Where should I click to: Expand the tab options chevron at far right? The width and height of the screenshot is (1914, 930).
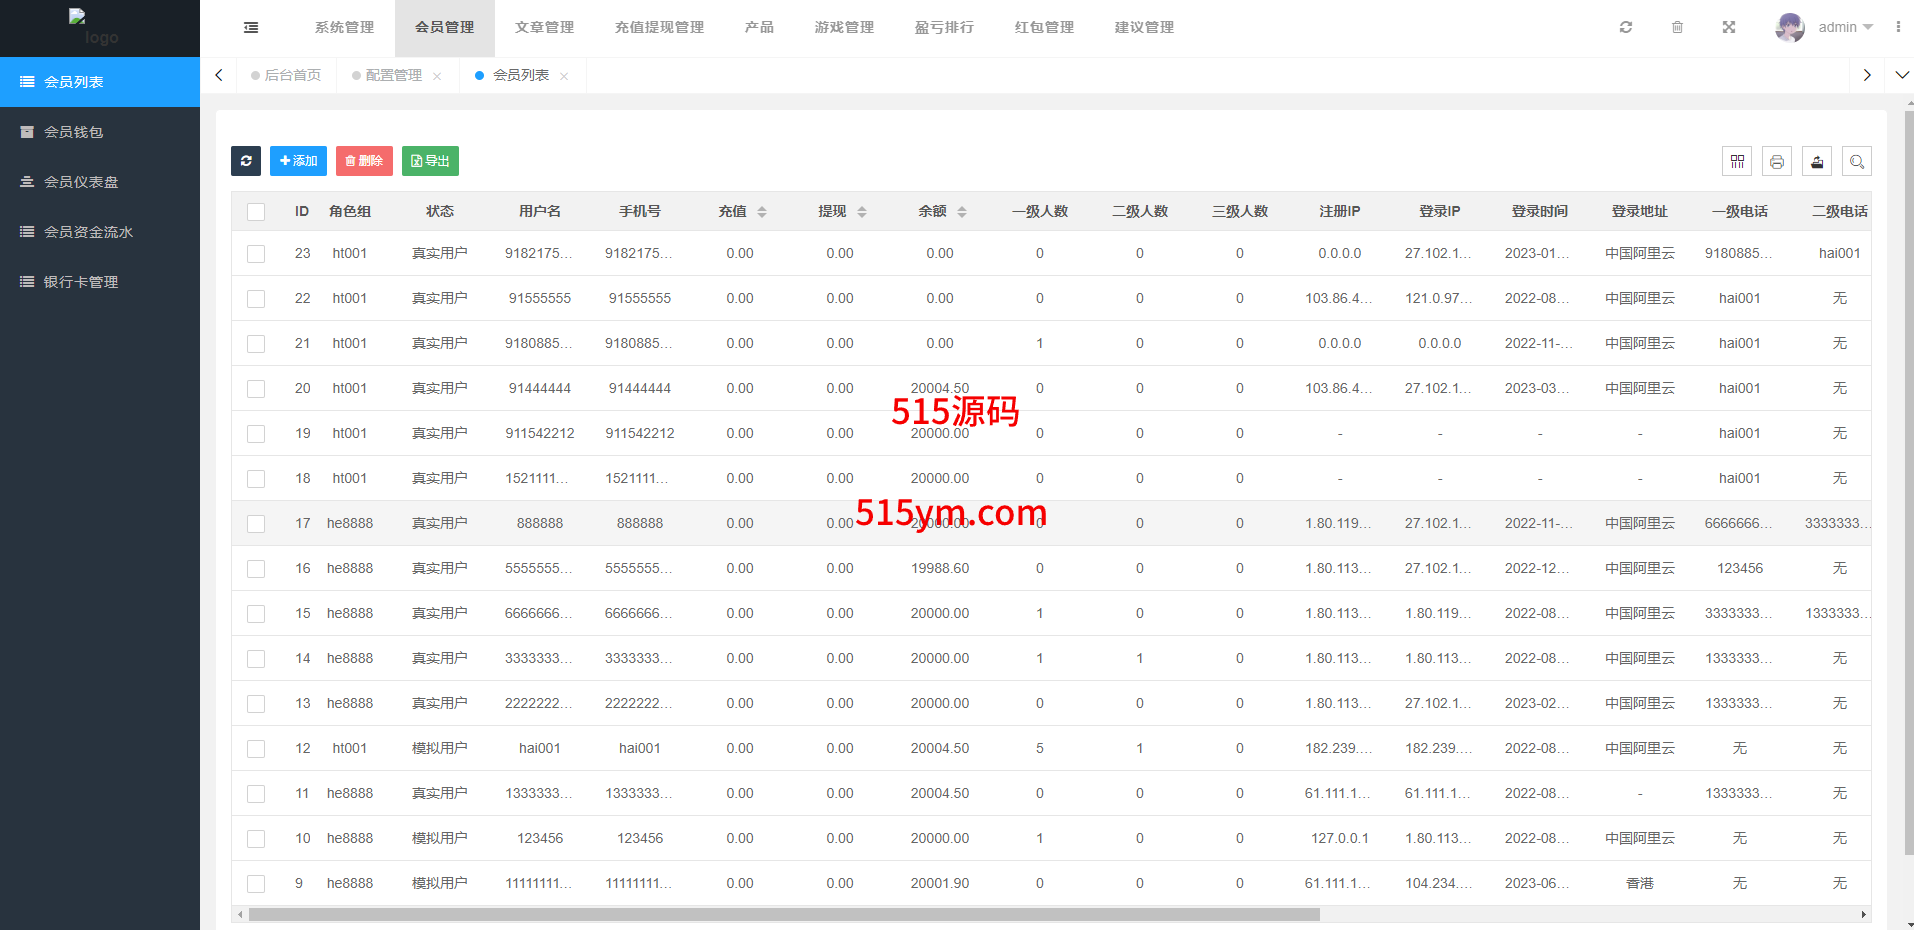1902,75
